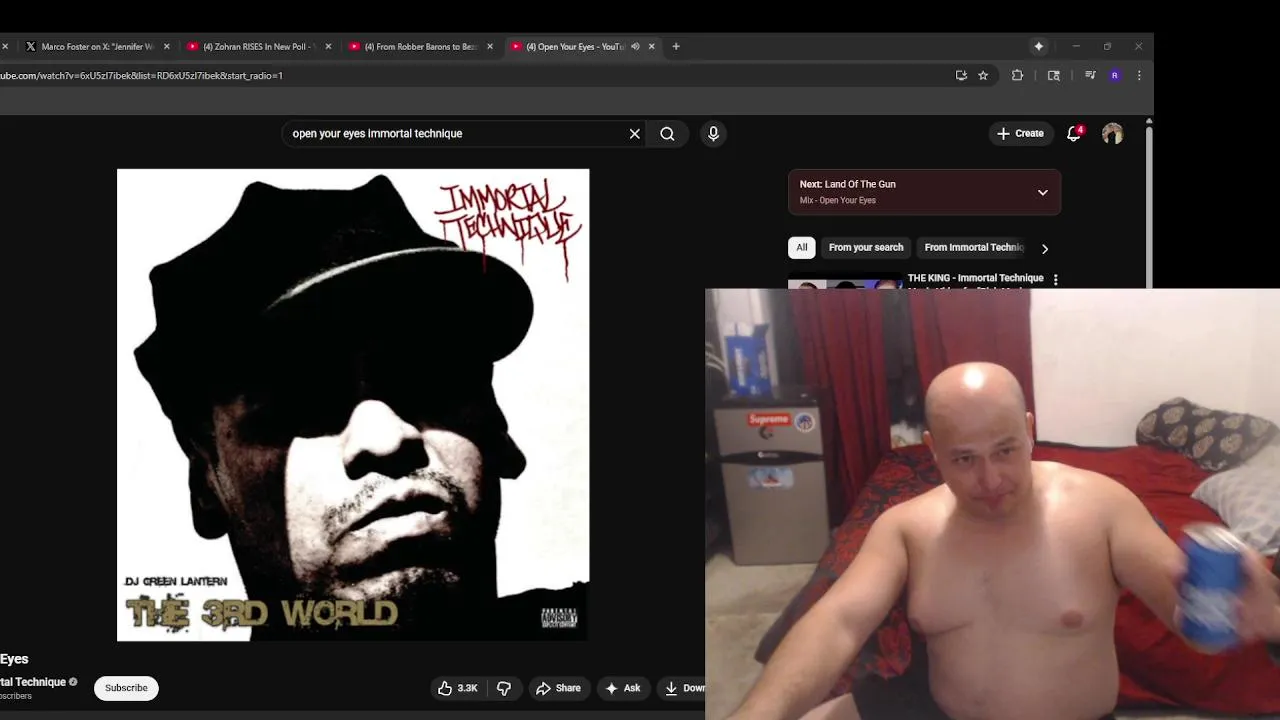Screen dimensions: 1280x720
Task: Close the Zohran RISES In New Poll tab
Action: click(328, 46)
